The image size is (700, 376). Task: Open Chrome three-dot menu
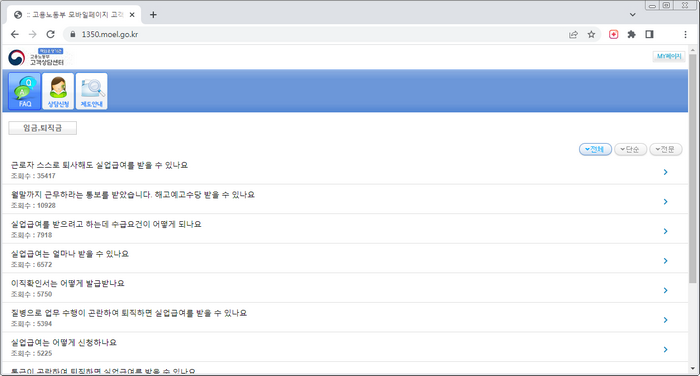coord(685,34)
